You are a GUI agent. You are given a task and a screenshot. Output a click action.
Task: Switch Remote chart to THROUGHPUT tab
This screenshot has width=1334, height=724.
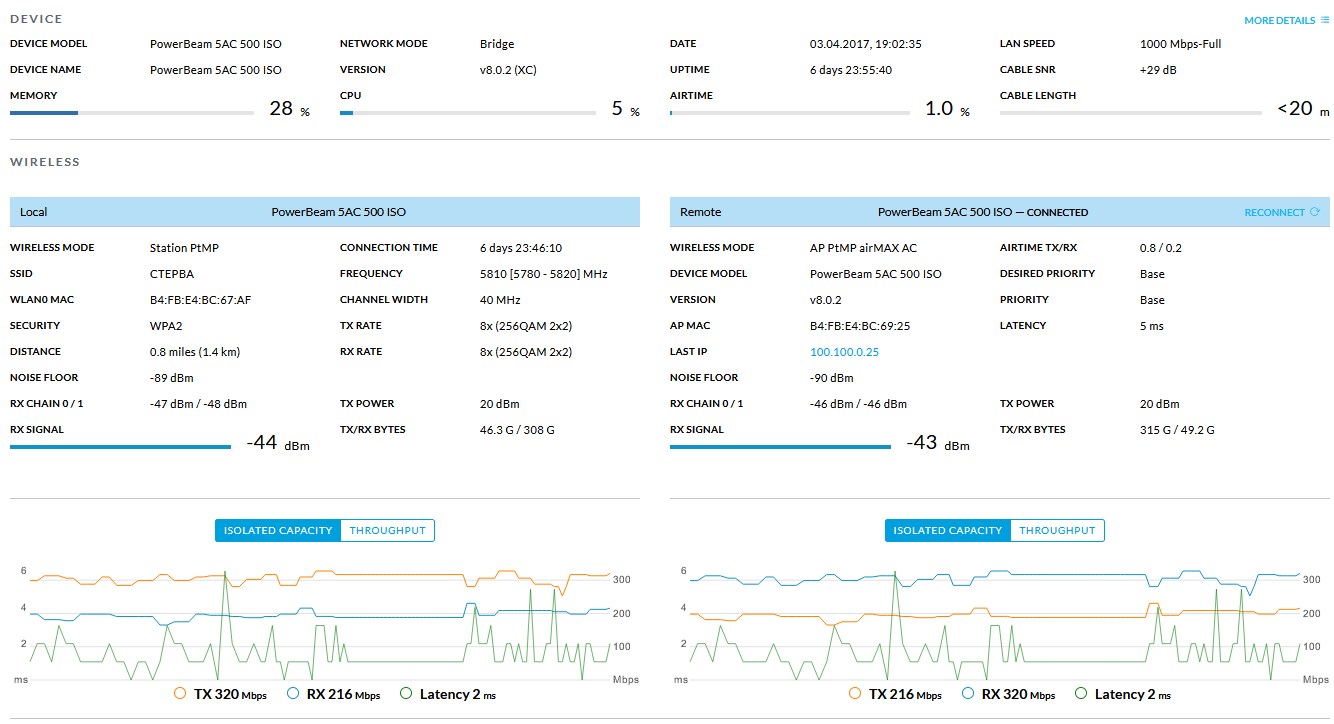[1058, 530]
